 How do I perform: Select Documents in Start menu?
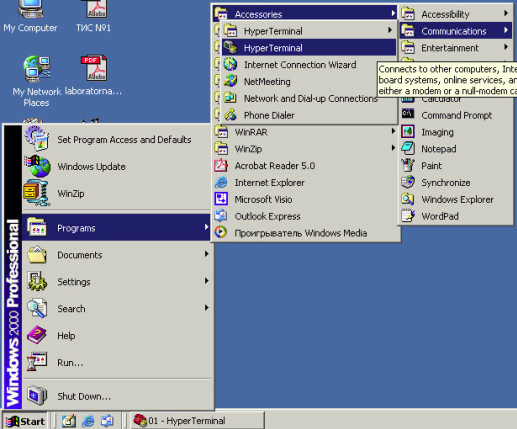click(116, 254)
